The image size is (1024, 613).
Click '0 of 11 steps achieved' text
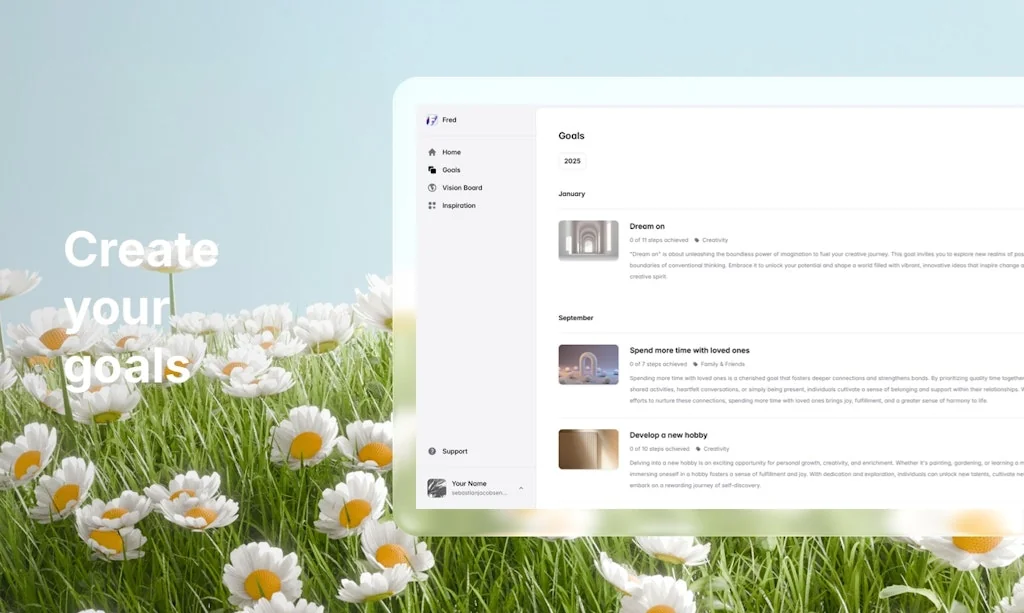point(659,240)
